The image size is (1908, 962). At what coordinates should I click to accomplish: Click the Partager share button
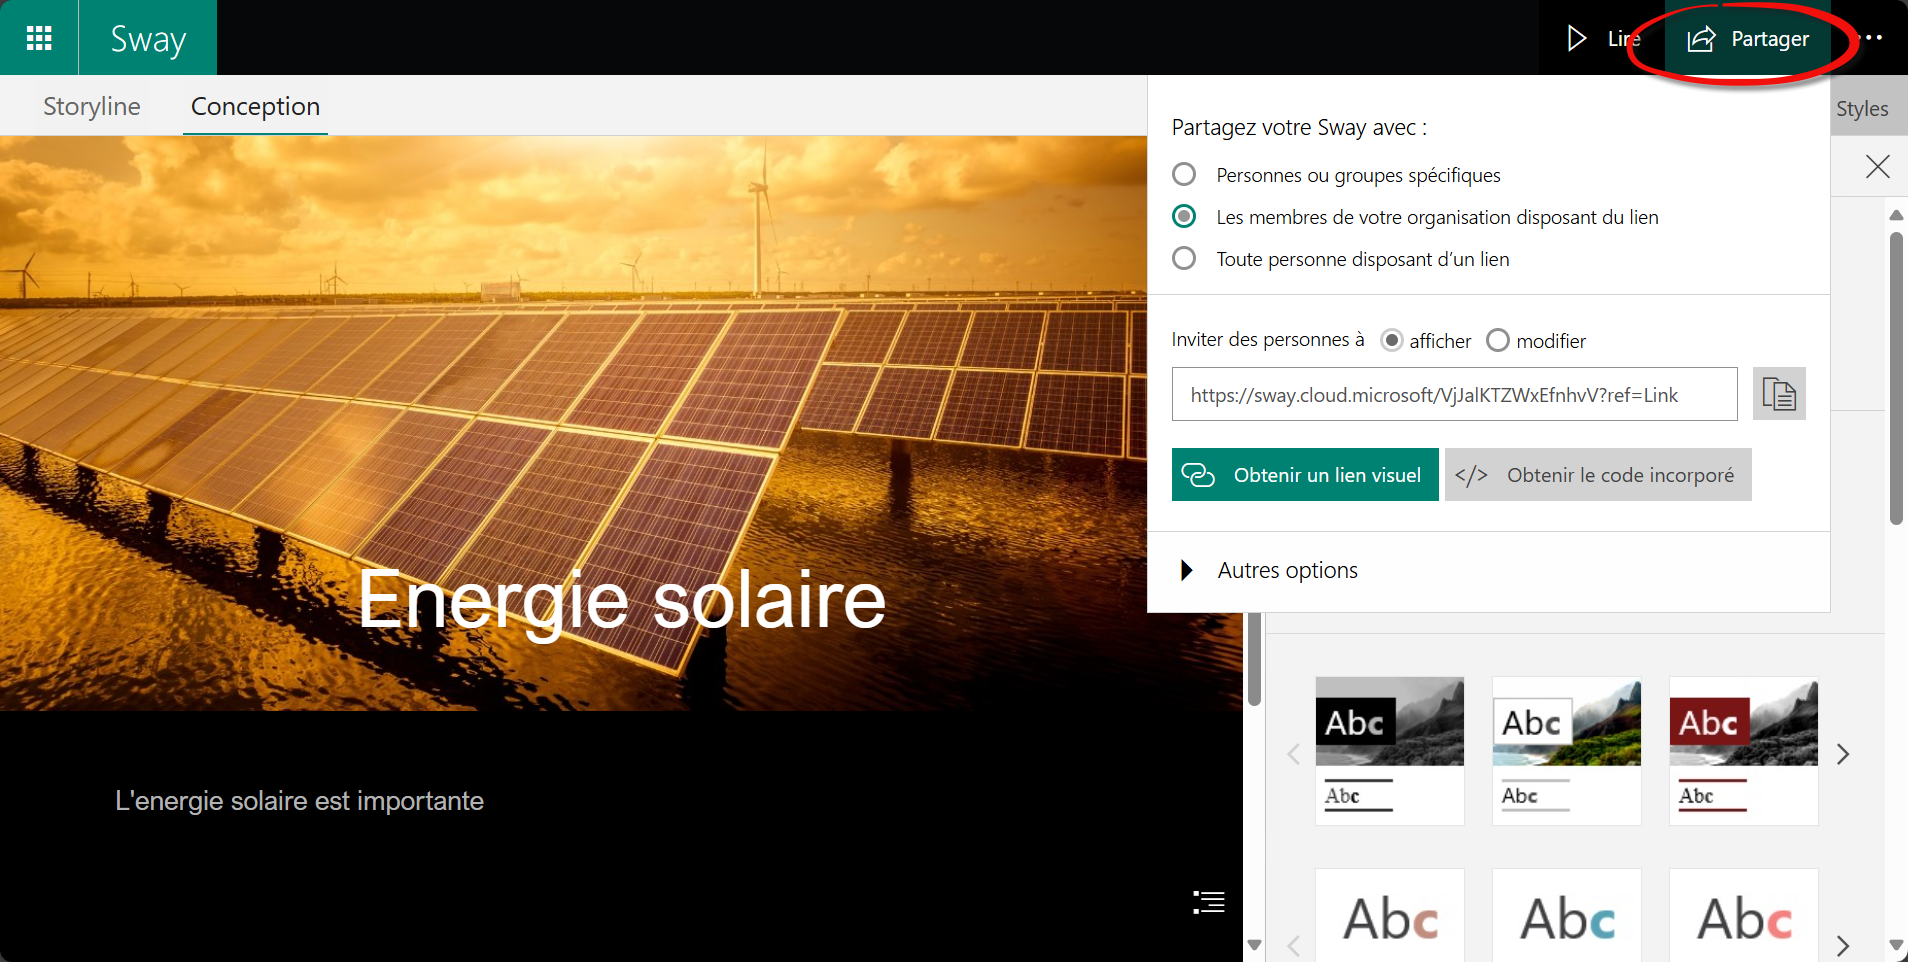pos(1748,39)
